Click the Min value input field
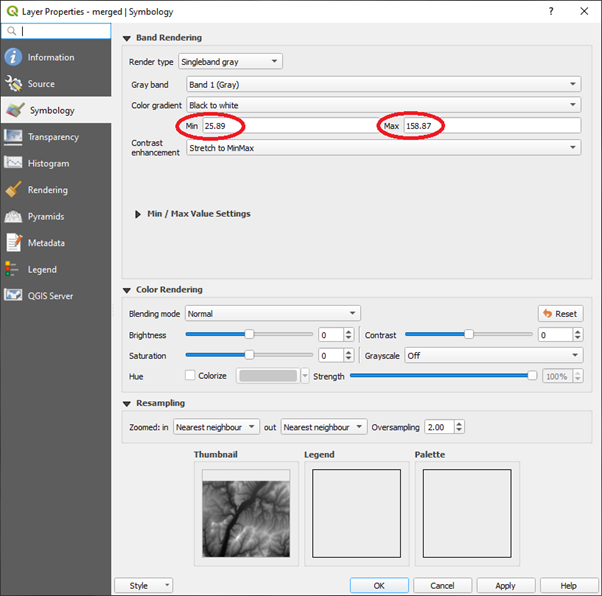 click(x=285, y=126)
